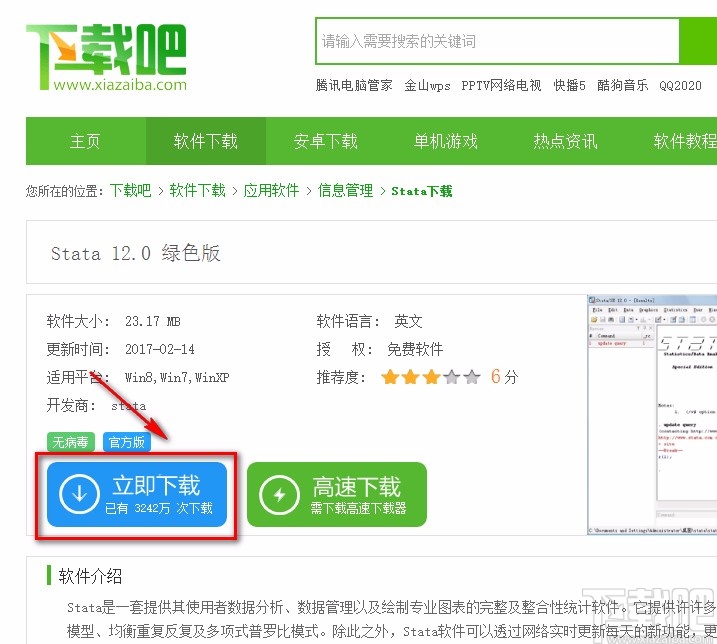The height and width of the screenshot is (644, 717).
Task: Click the 软件下载 breadcrumb link
Action: [198, 190]
